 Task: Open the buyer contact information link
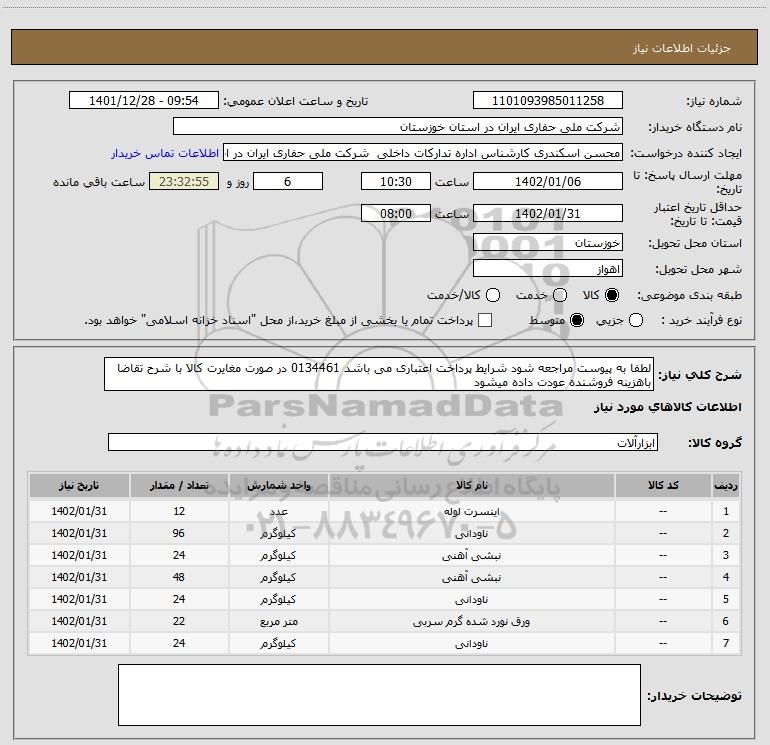point(165,153)
